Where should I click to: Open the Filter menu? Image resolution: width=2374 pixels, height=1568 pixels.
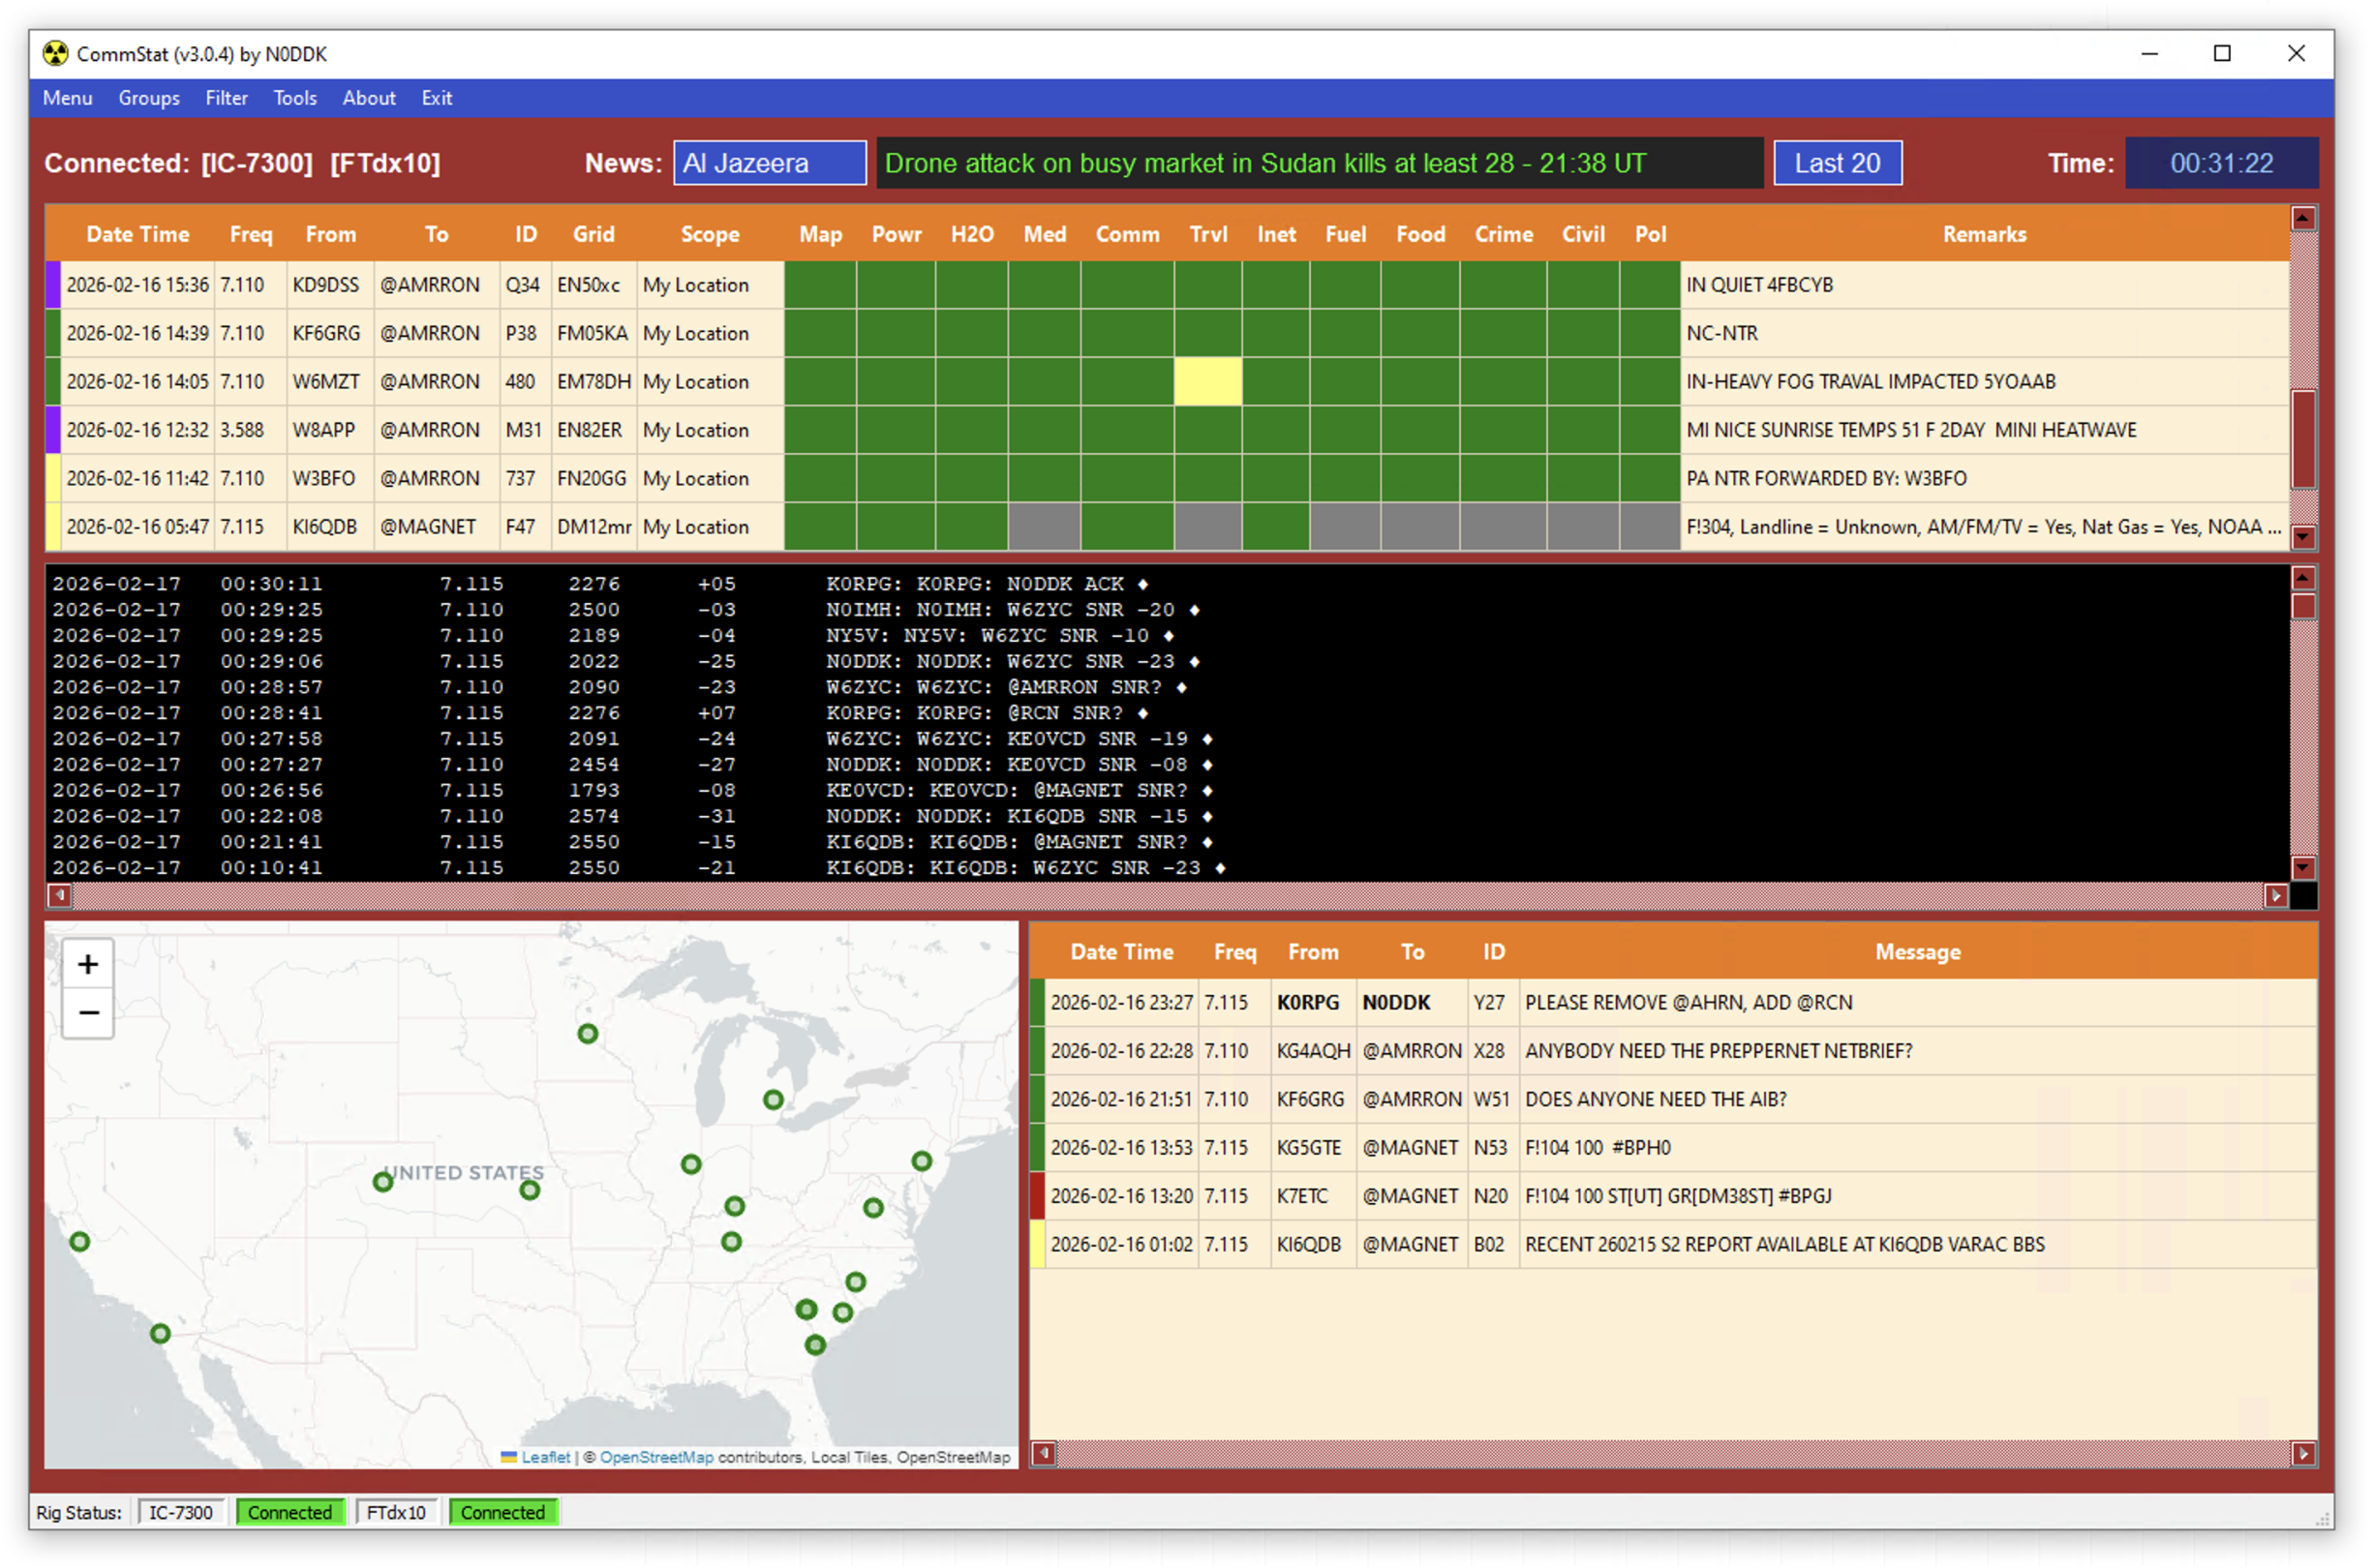[x=226, y=98]
